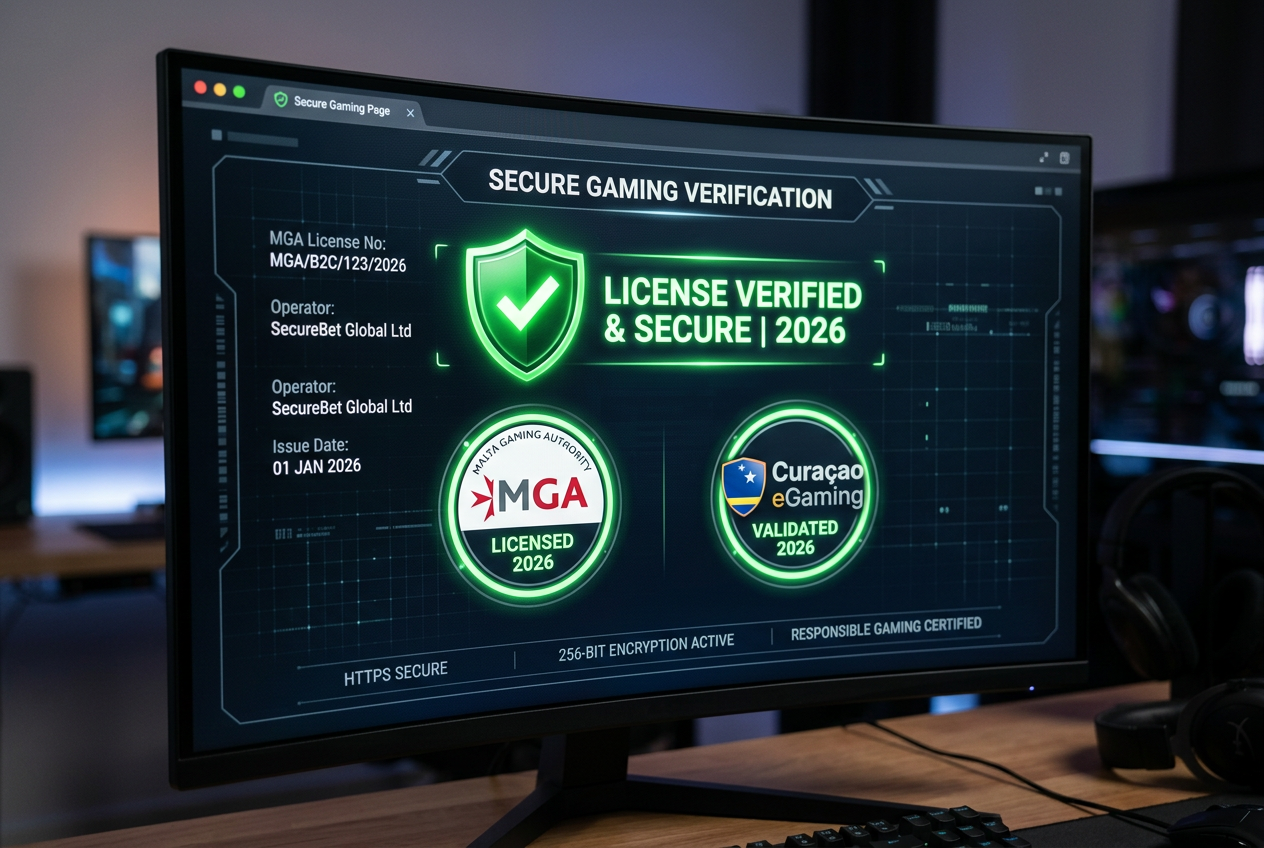Click the green maximize window dot
1264x848 pixels.
tap(239, 92)
